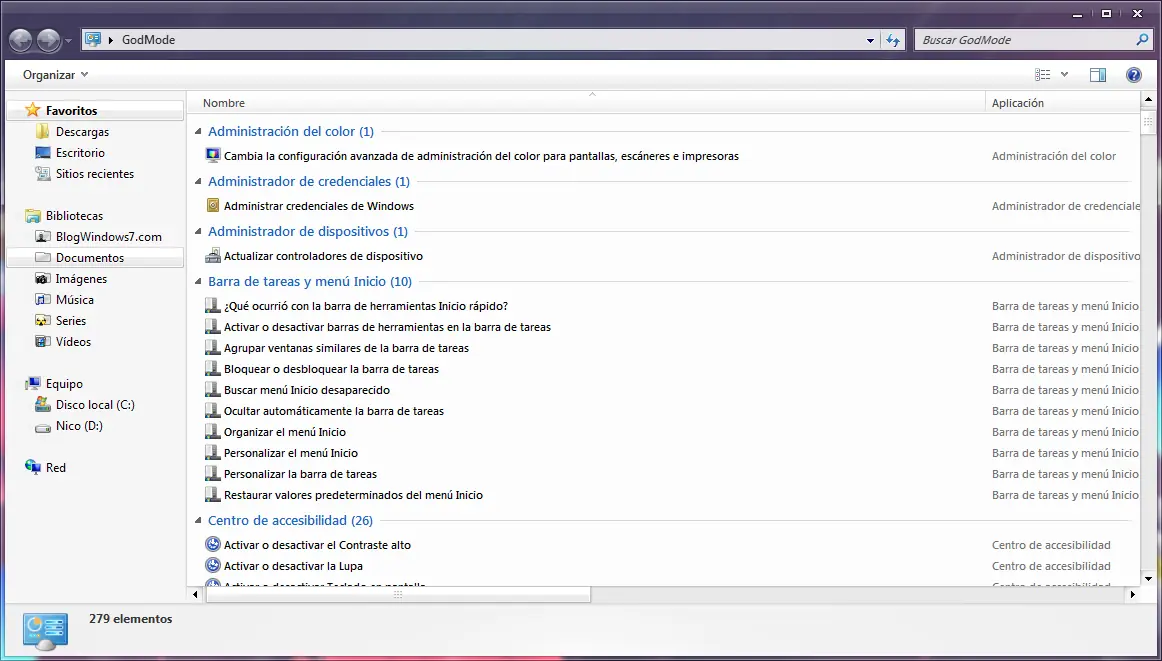Collapse the Administrador de credenciales group
This screenshot has width=1162, height=661.
coord(198,182)
